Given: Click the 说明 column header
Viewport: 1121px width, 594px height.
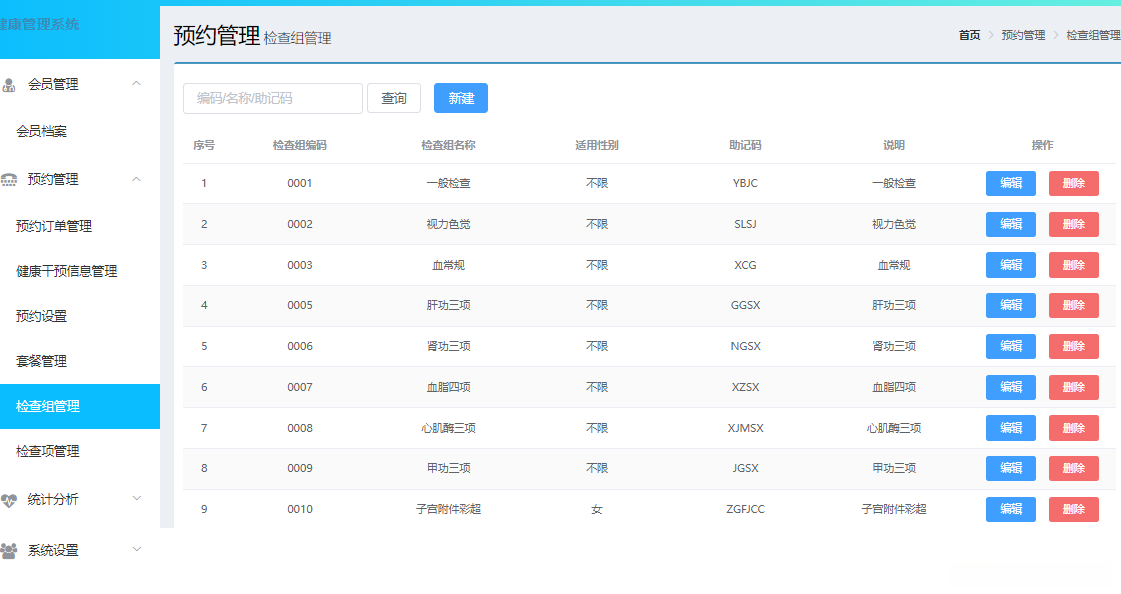Looking at the screenshot, I should tap(894, 145).
